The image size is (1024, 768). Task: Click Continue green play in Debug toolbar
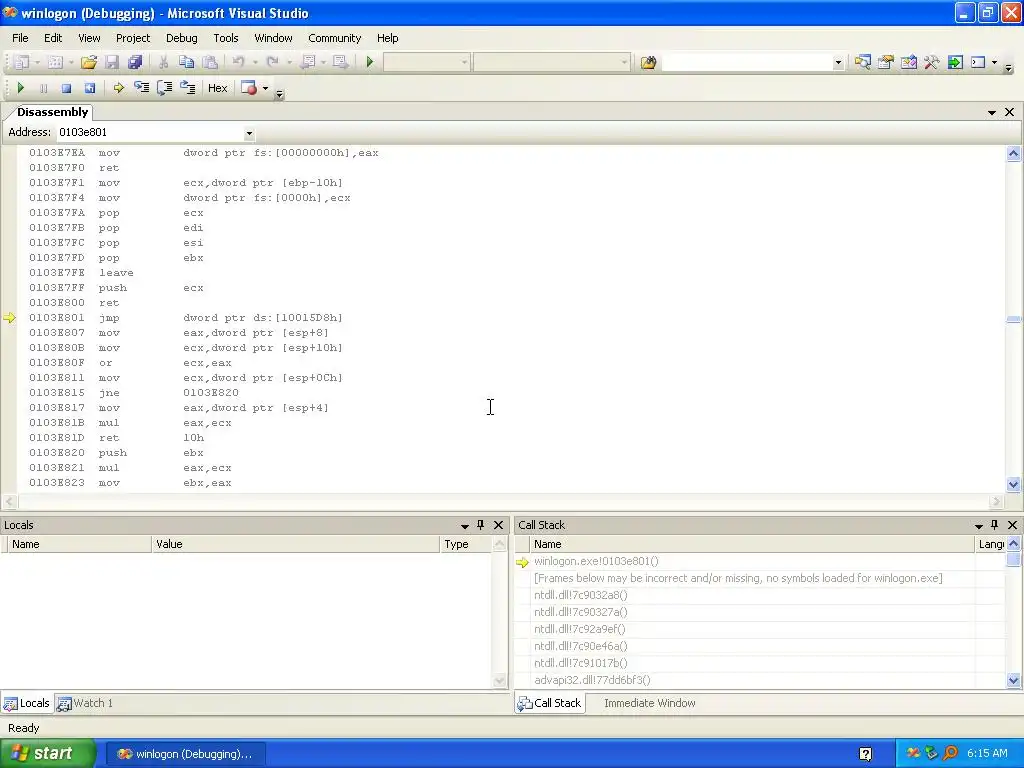pos(20,88)
